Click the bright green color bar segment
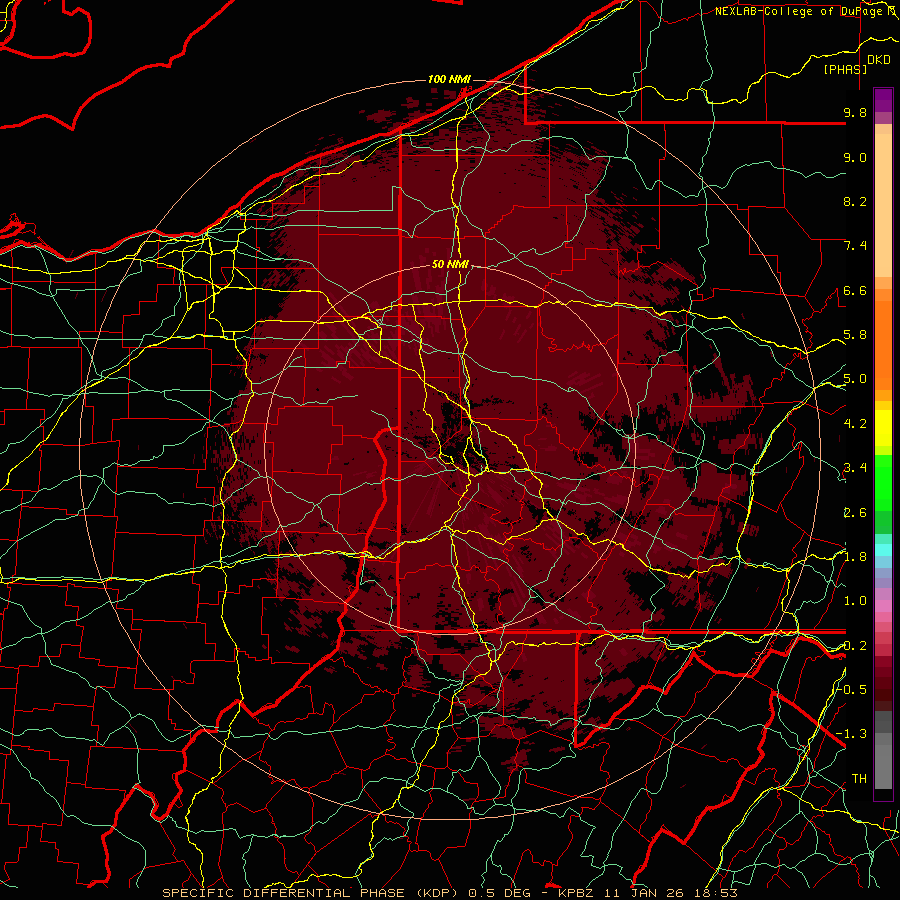The height and width of the screenshot is (900, 900). click(x=883, y=481)
